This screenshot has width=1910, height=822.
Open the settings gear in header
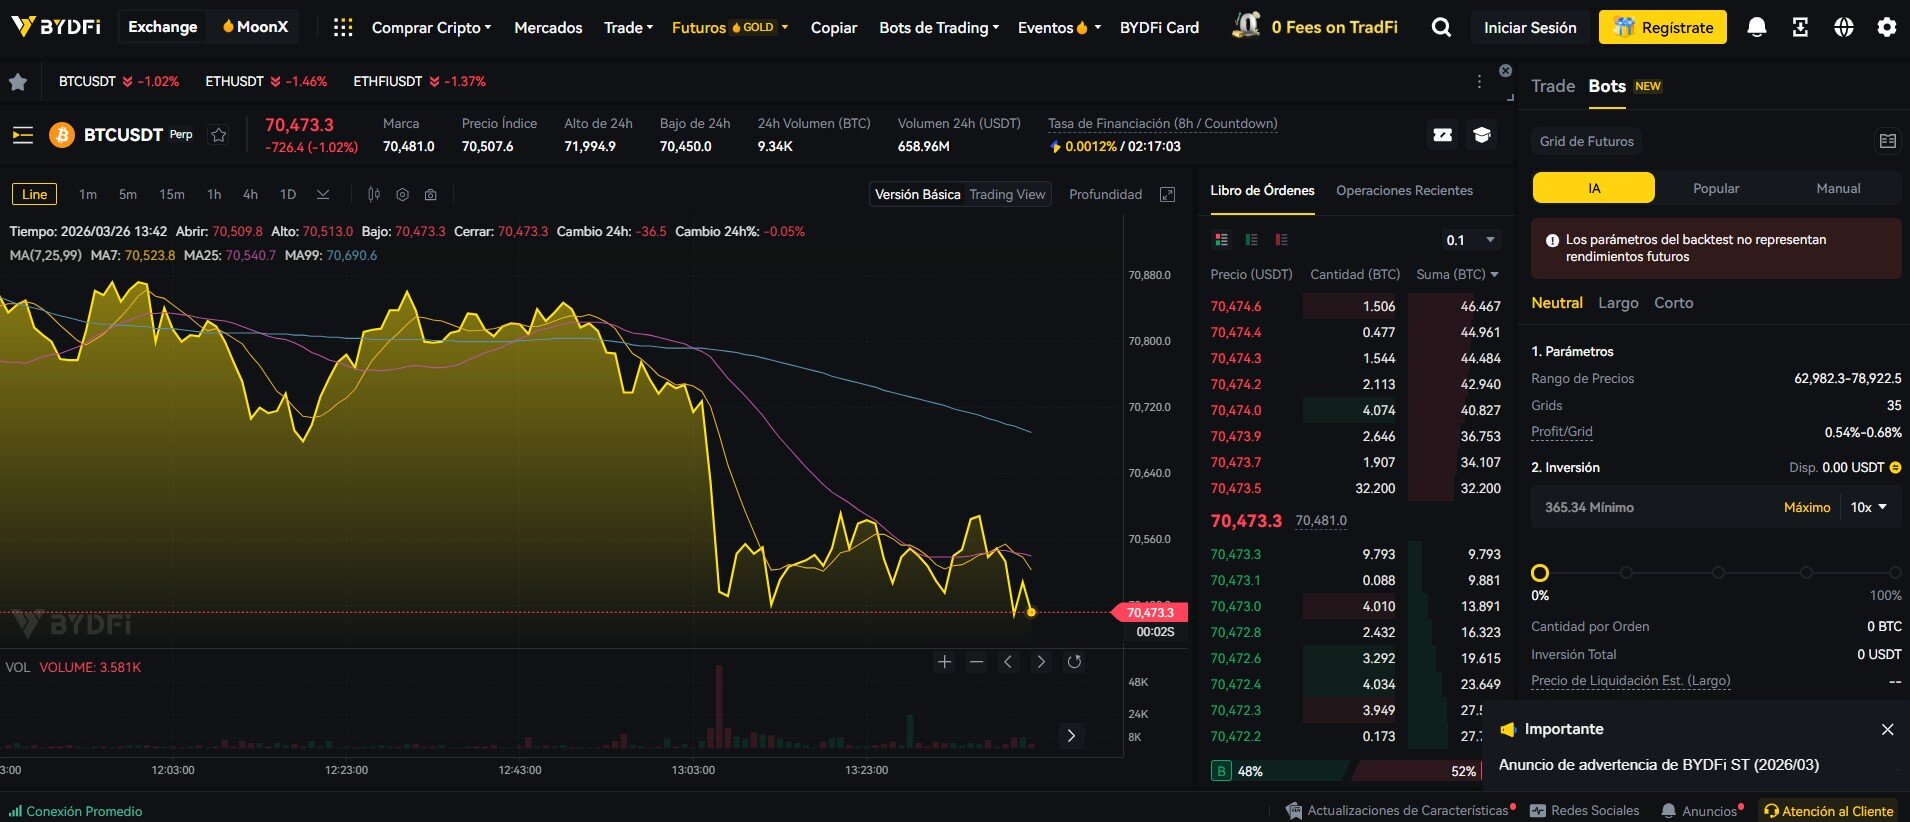[x=1887, y=28]
